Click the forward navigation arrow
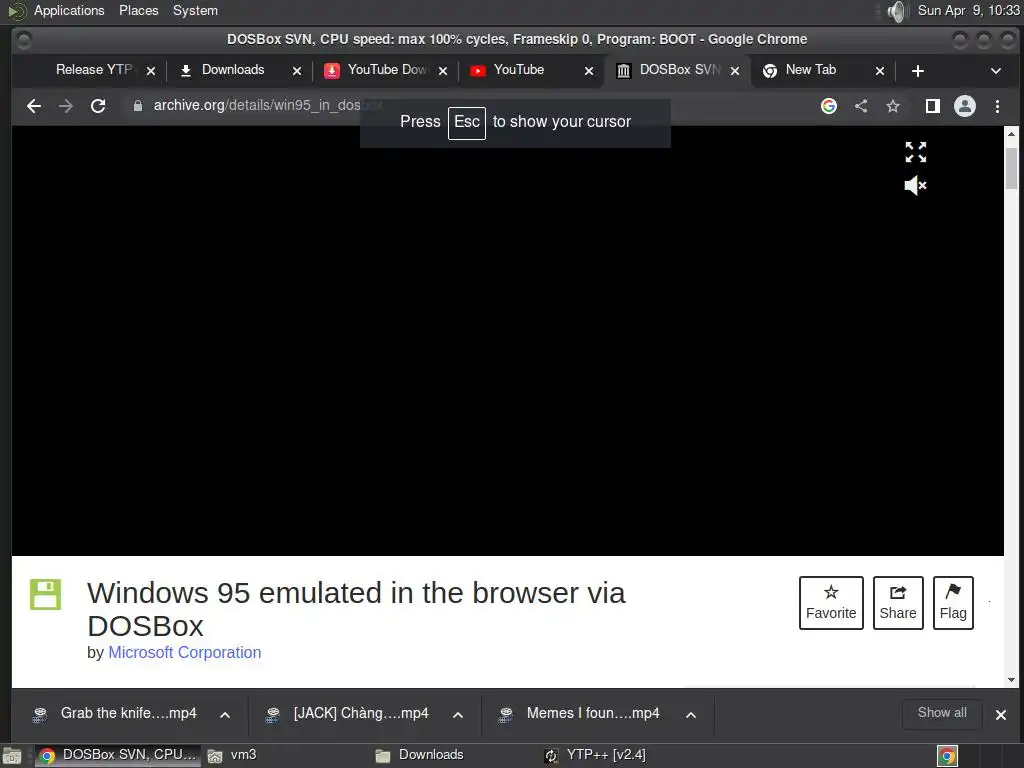The width and height of the screenshot is (1024, 768). 66,106
